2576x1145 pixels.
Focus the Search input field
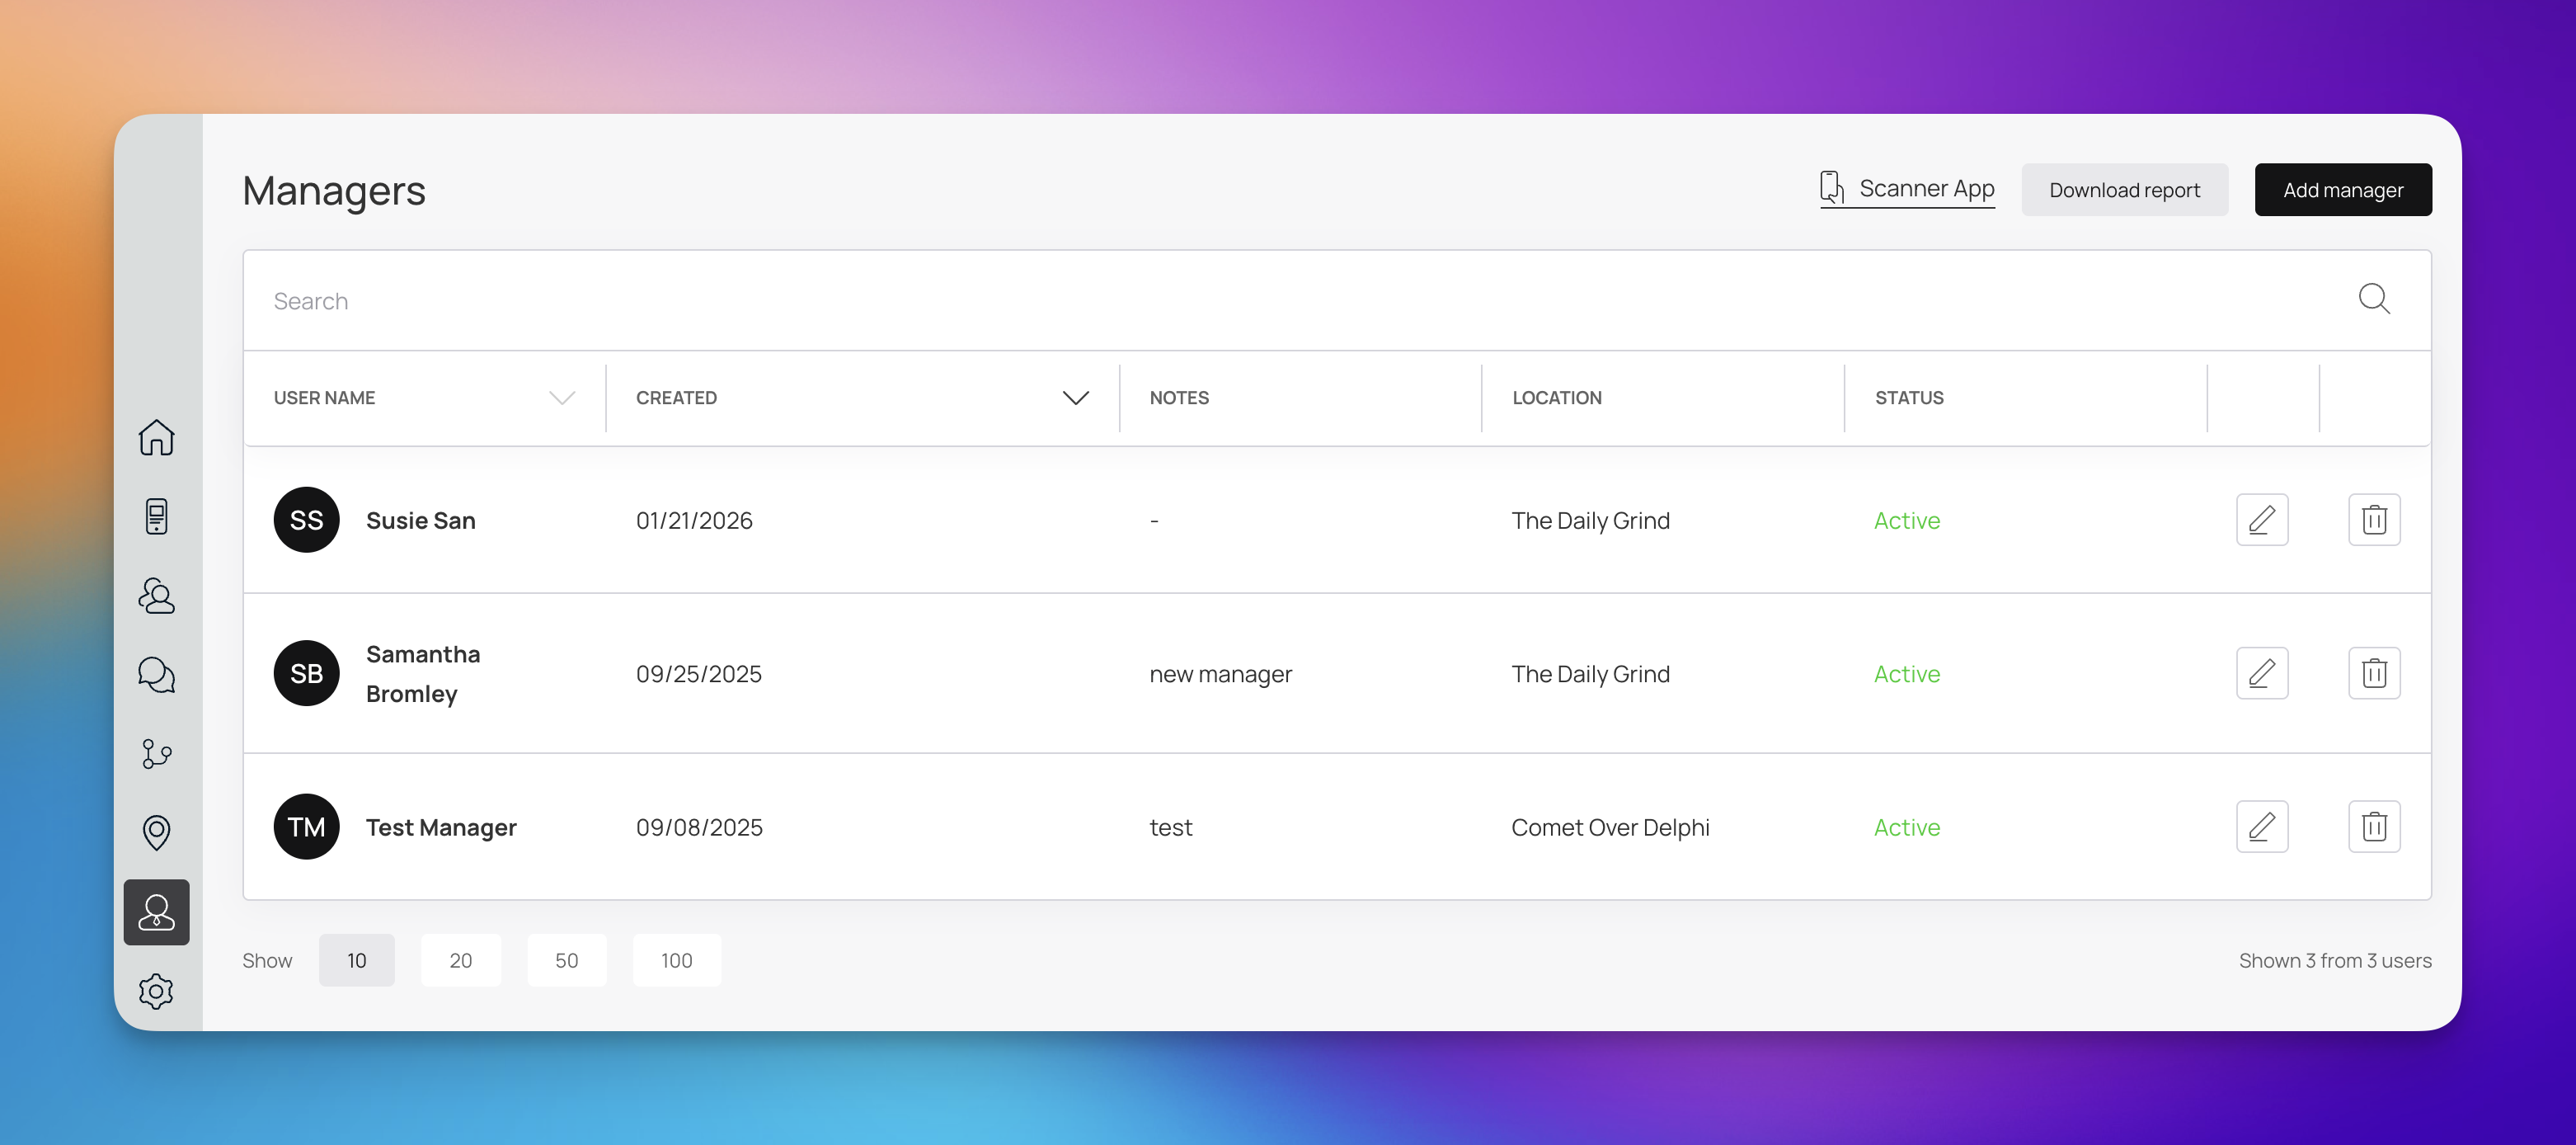[x=1200, y=301]
